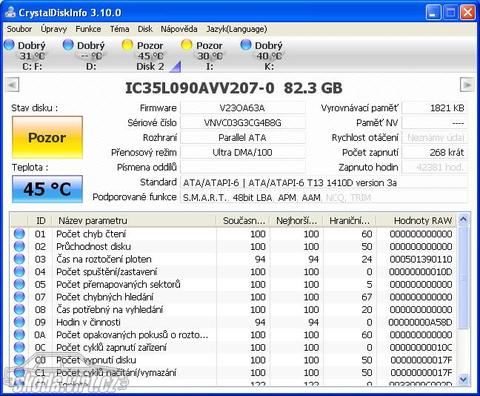Click status orb of row 0C
The width and height of the screenshot is (480, 396).
pos(19,347)
